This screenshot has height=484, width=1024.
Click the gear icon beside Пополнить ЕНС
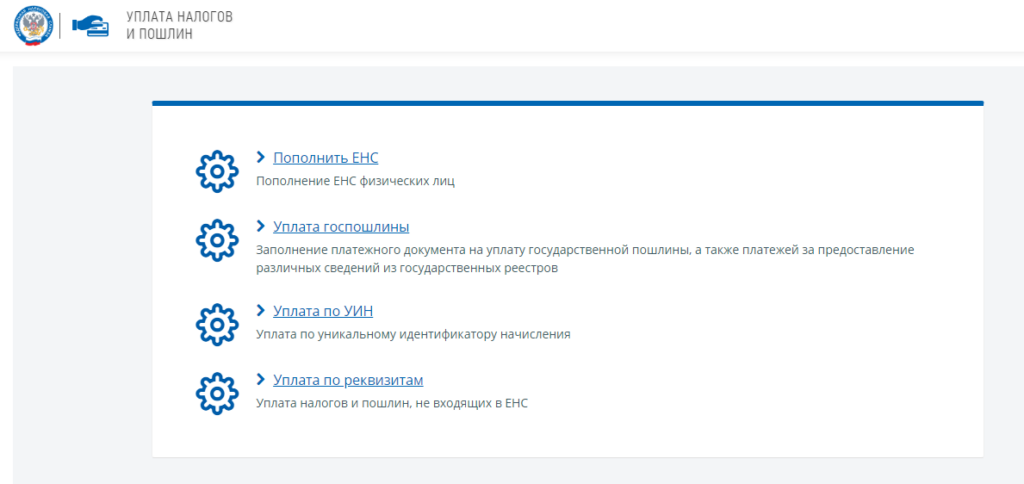tap(215, 171)
